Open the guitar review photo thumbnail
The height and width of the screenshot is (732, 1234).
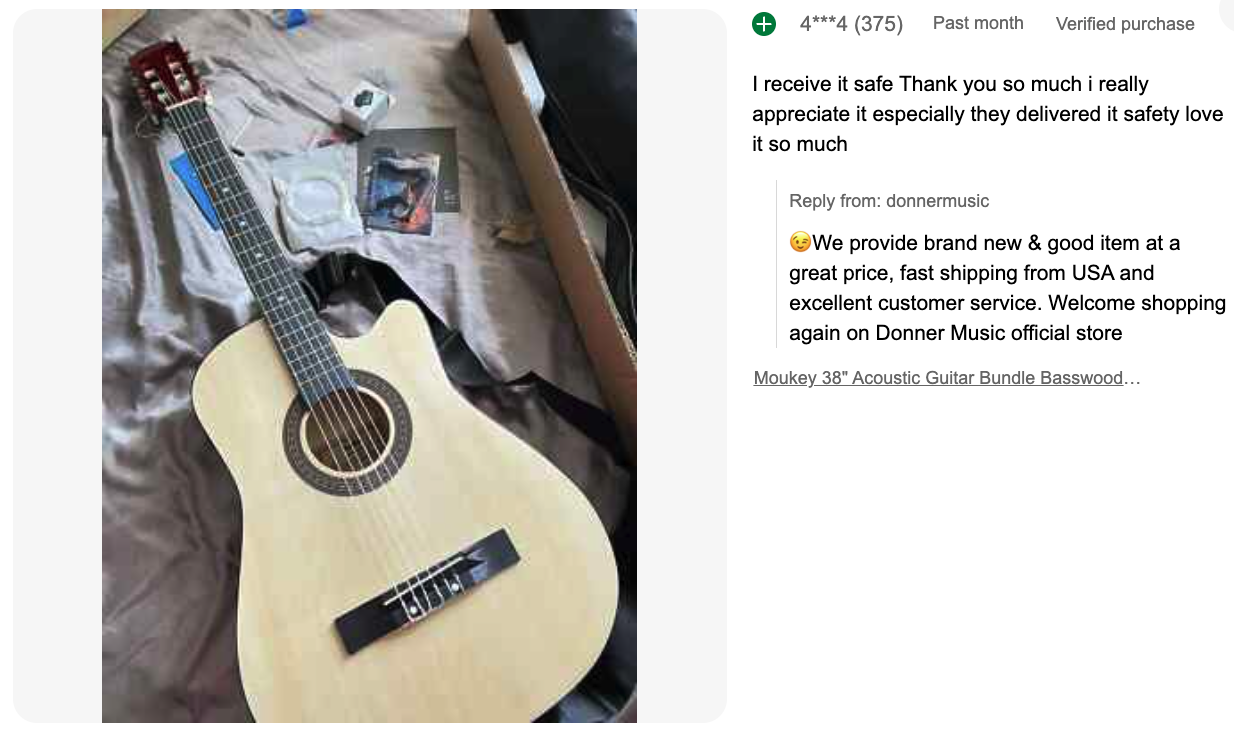click(x=369, y=366)
